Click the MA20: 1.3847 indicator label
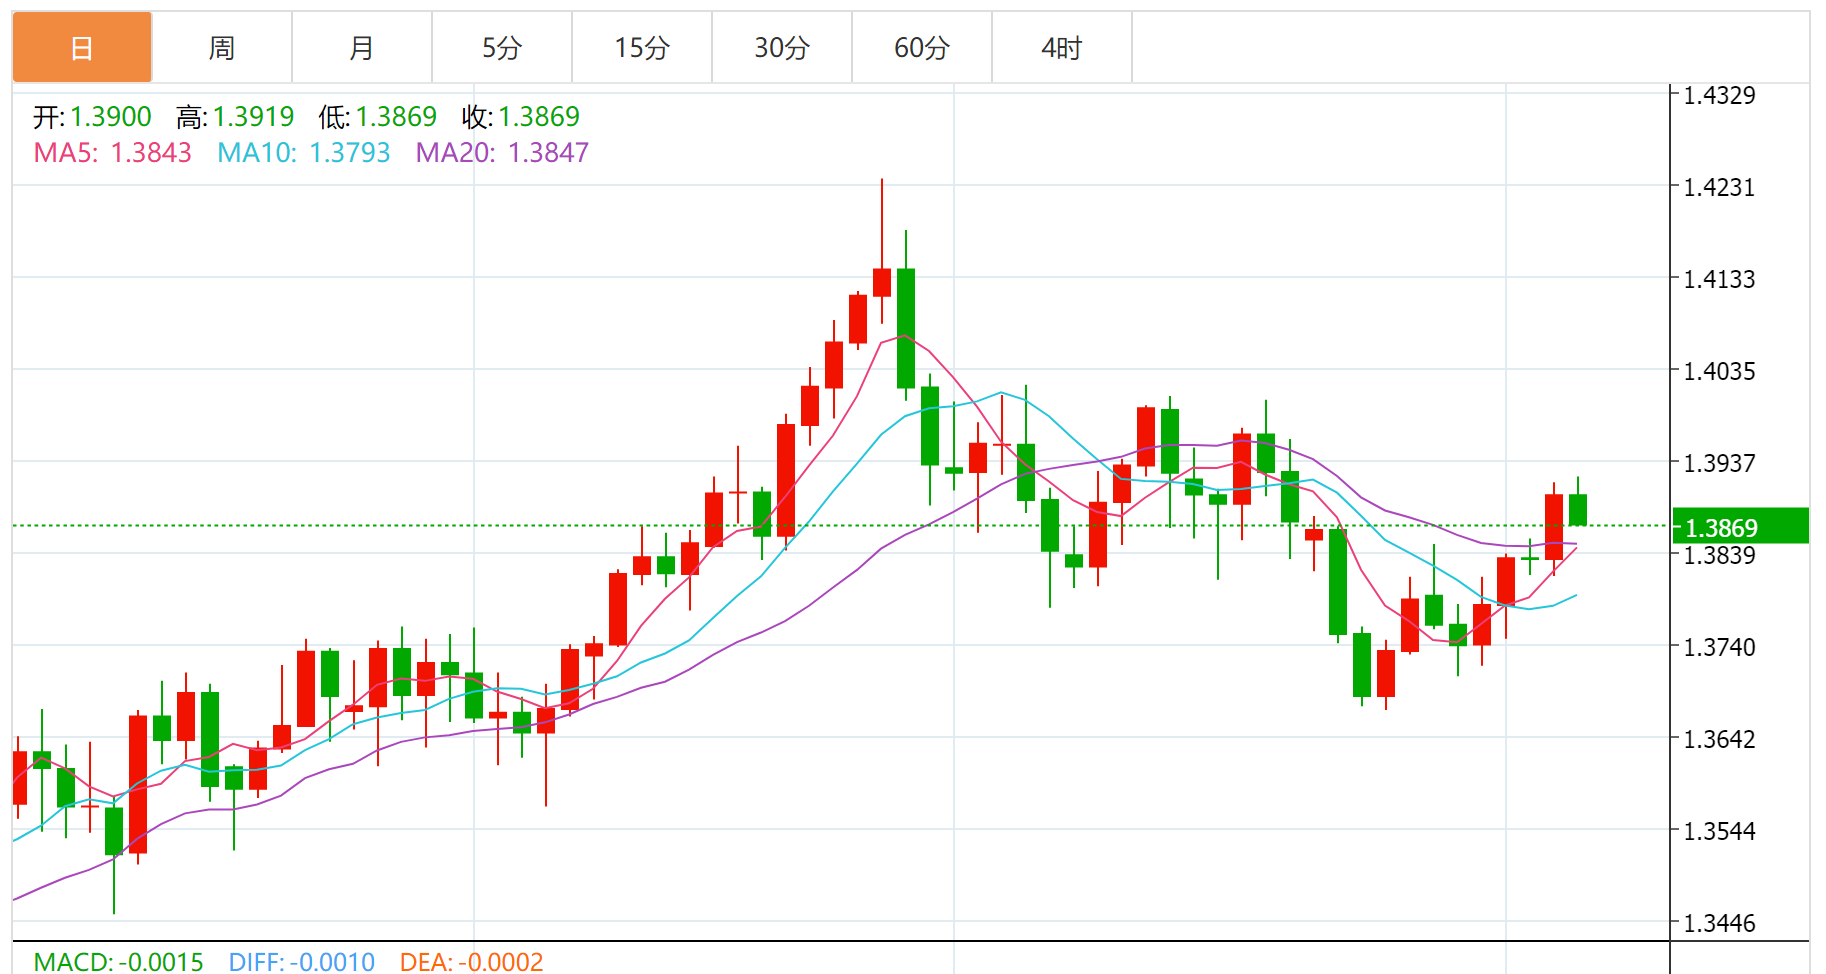 coord(502,153)
